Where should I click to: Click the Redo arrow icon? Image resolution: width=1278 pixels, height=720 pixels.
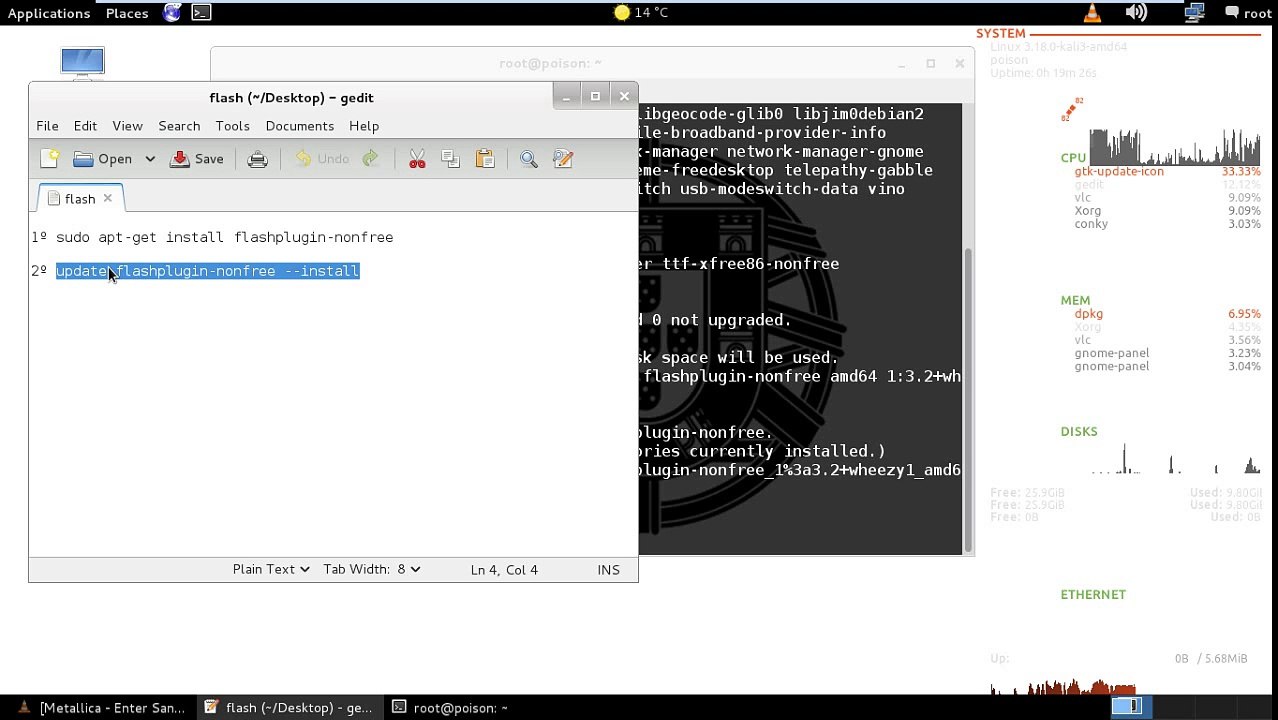[370, 159]
